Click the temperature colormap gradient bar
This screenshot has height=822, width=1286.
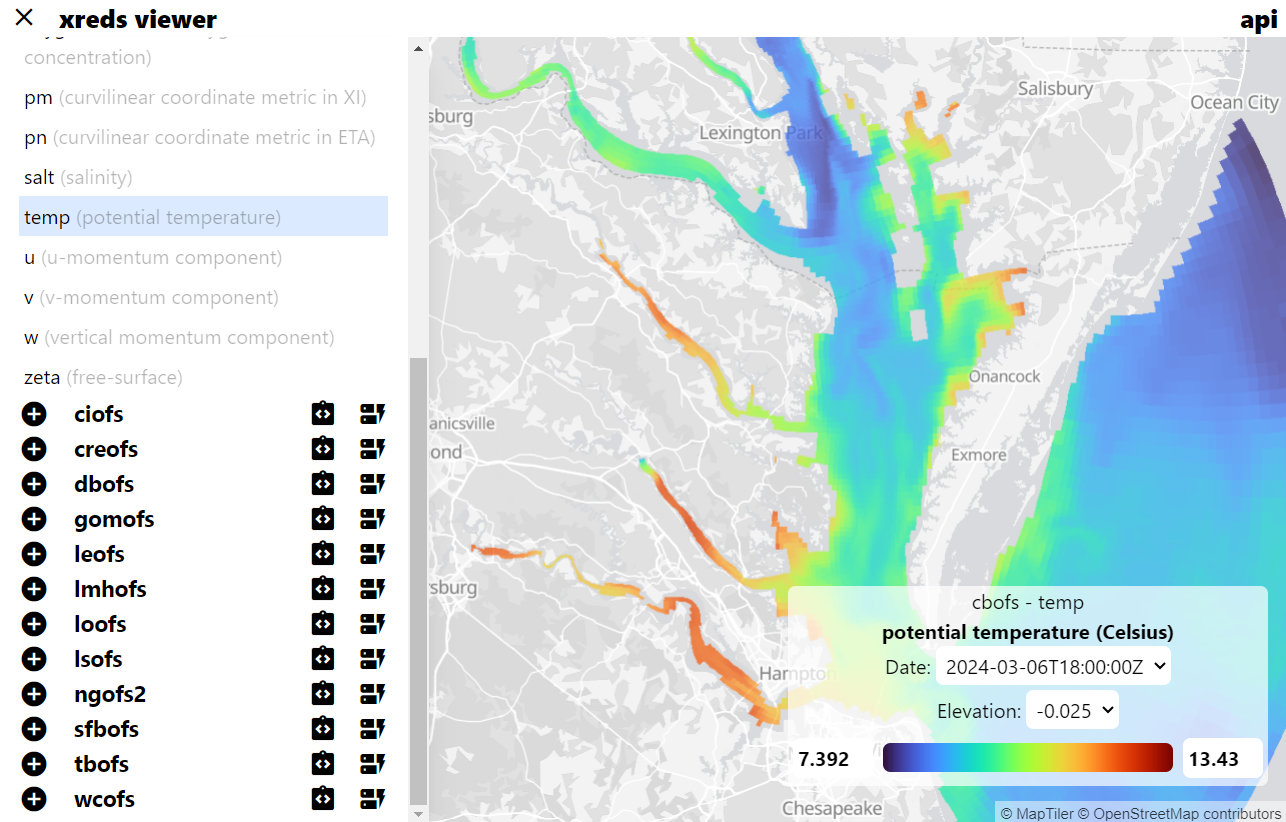1027,758
